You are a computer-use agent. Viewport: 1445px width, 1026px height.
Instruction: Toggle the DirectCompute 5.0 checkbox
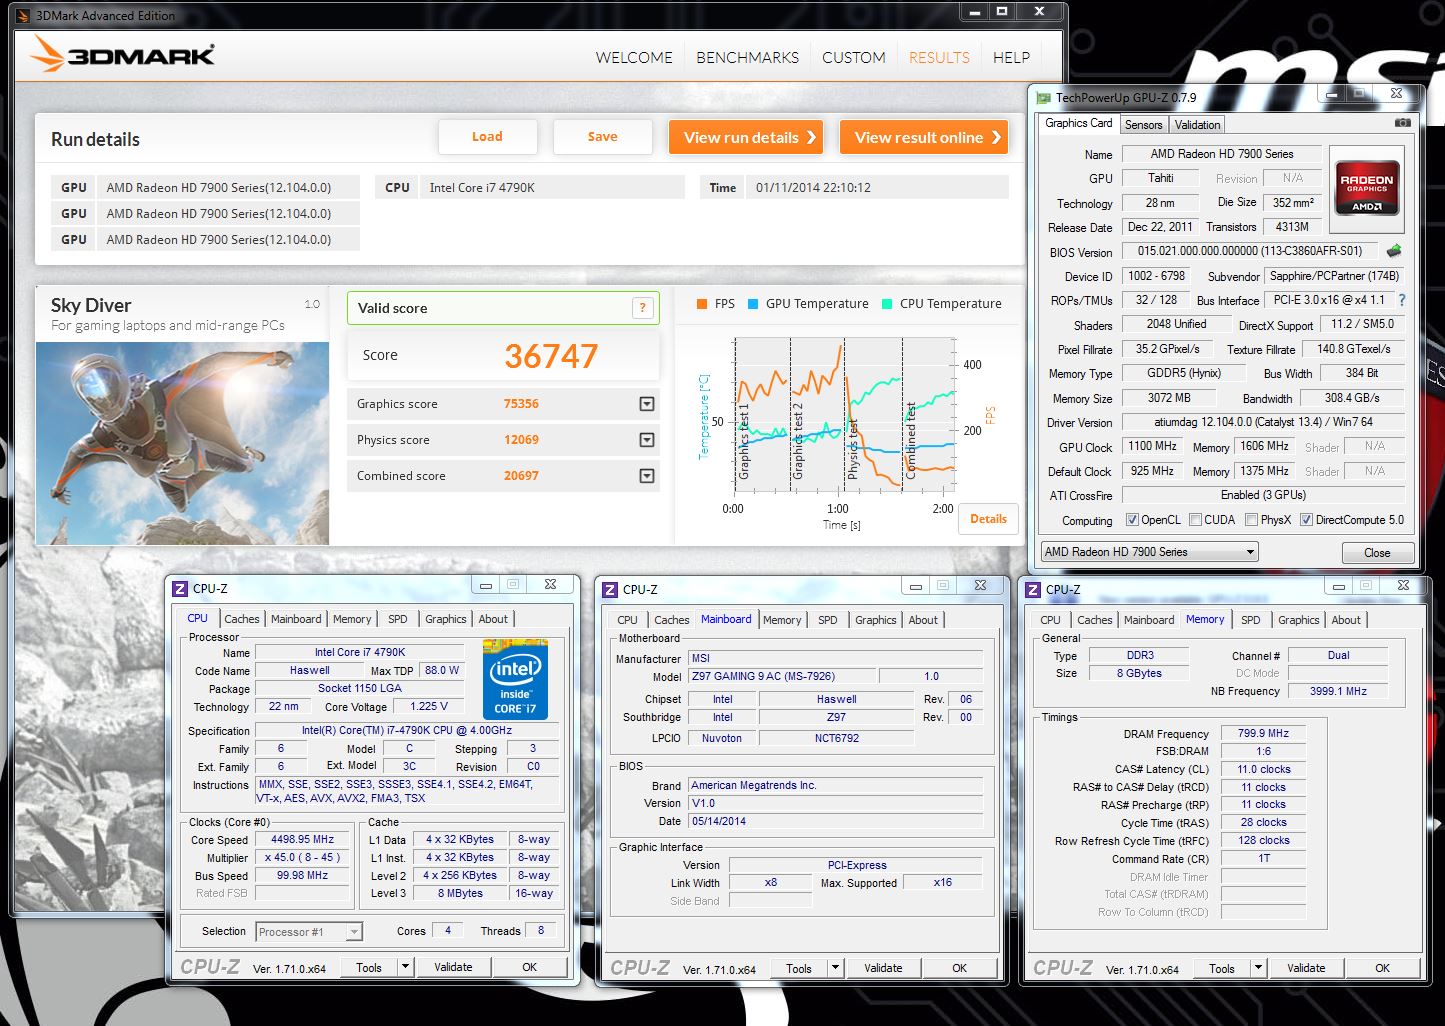1306,520
